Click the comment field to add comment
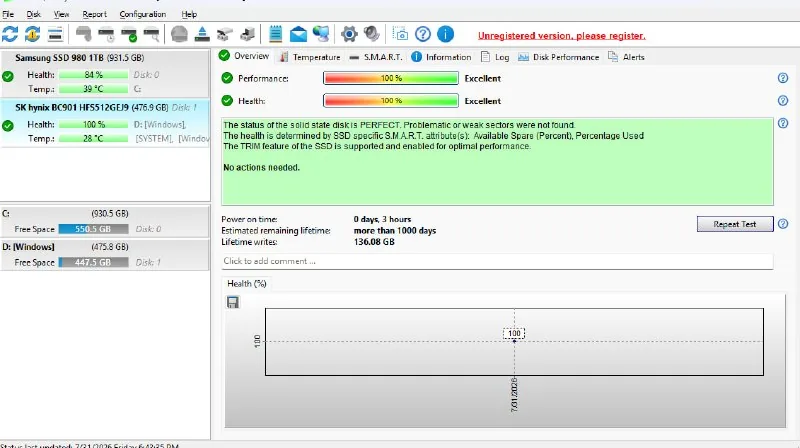The height and width of the screenshot is (448, 800). tap(497, 261)
